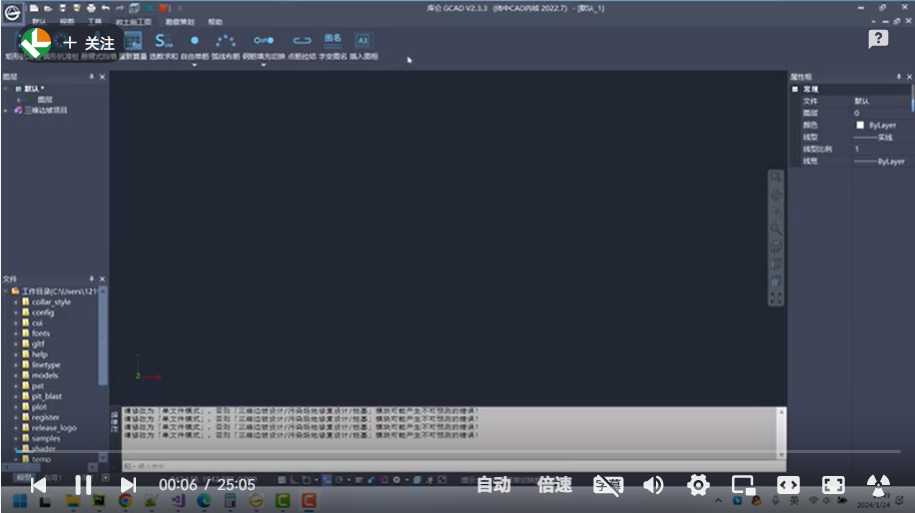This screenshot has width=915, height=513.
Task: Click the undo arrow in title bar
Action: pos(105,8)
